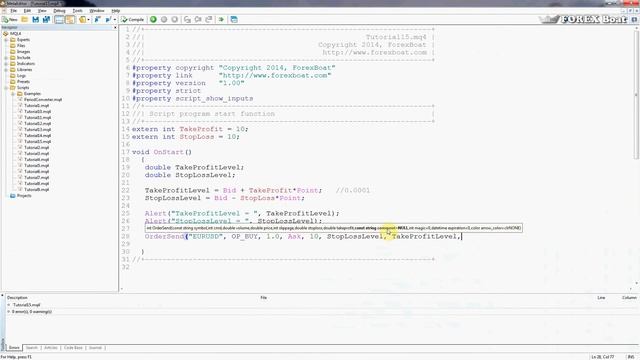Click the grey Stop debugging icon
Screen dimensions: 640x360
tap(174, 20)
